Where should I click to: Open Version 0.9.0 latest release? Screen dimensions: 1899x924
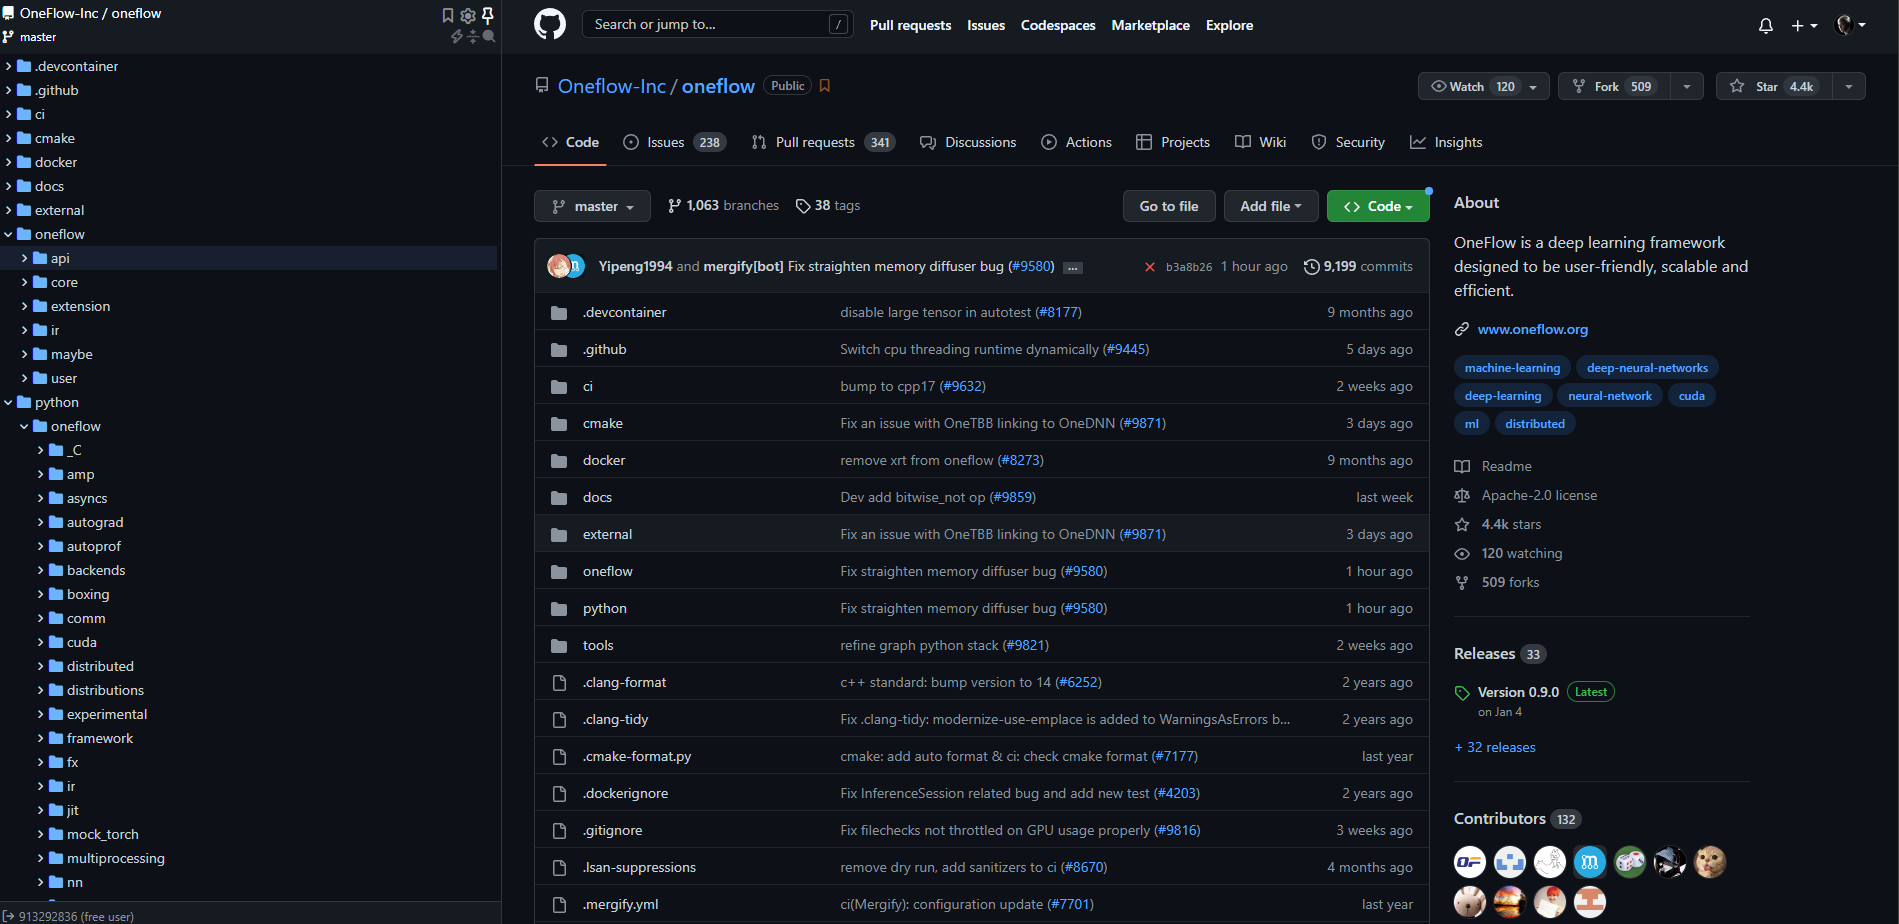click(x=1518, y=692)
